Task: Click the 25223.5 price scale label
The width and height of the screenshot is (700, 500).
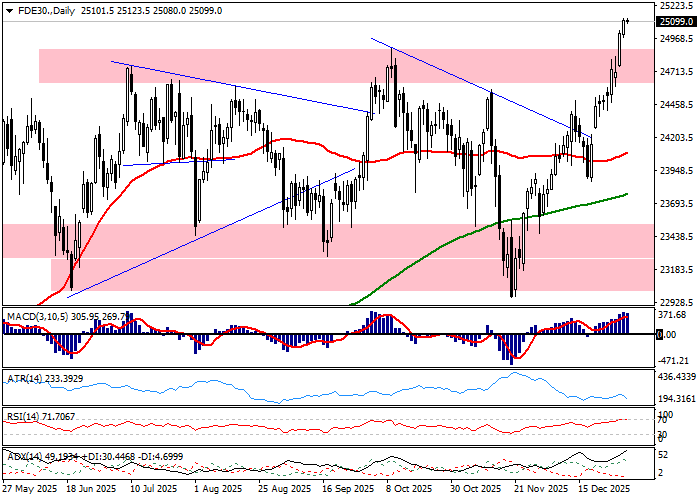Action: point(677,6)
